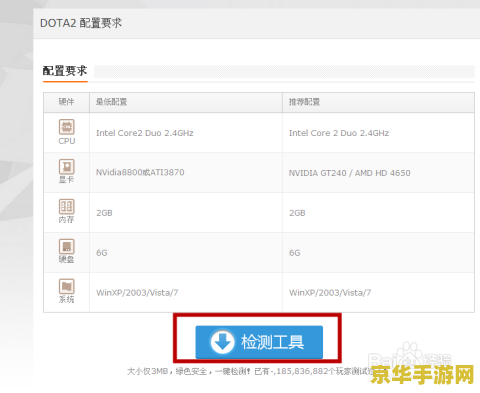Select NVIDIA GT240 / AMD HD 4650 cell
480x393 pixels.
coord(378,173)
